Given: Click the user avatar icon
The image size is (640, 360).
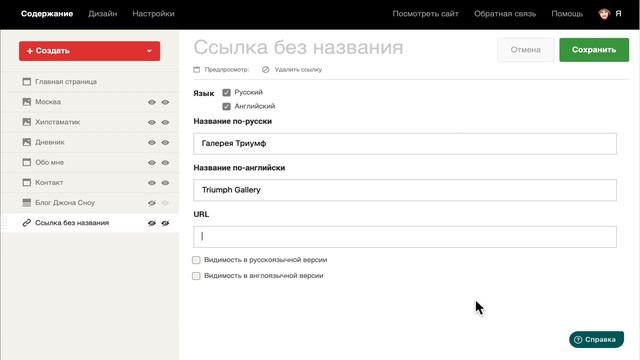Looking at the screenshot, I should pyautogui.click(x=604, y=13).
